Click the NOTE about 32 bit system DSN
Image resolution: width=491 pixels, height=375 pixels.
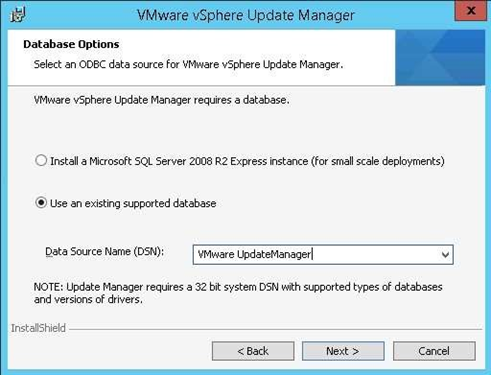point(238,293)
